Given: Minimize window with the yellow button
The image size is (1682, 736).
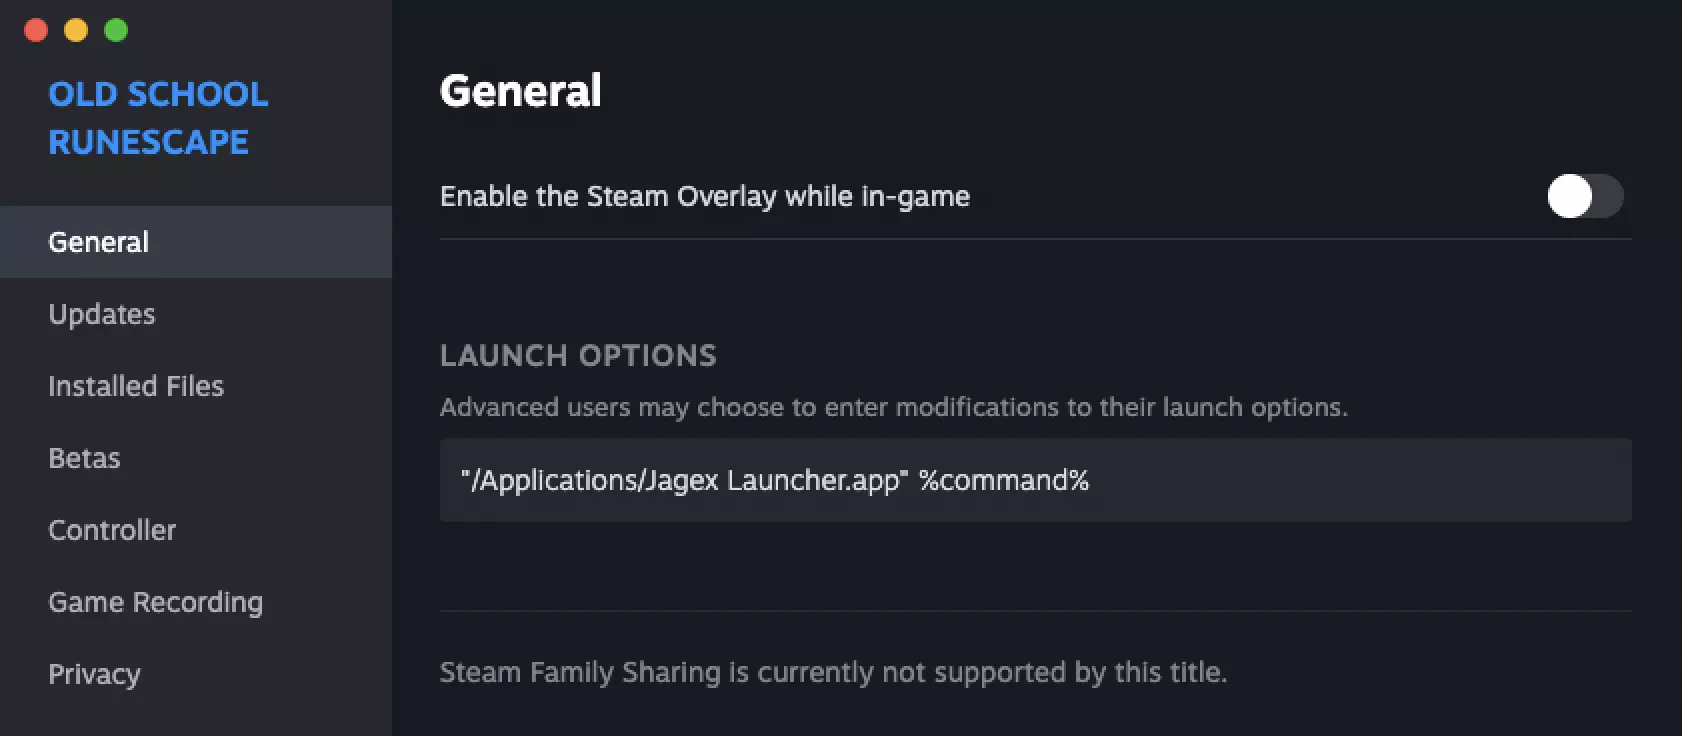Looking at the screenshot, I should pos(76,30).
